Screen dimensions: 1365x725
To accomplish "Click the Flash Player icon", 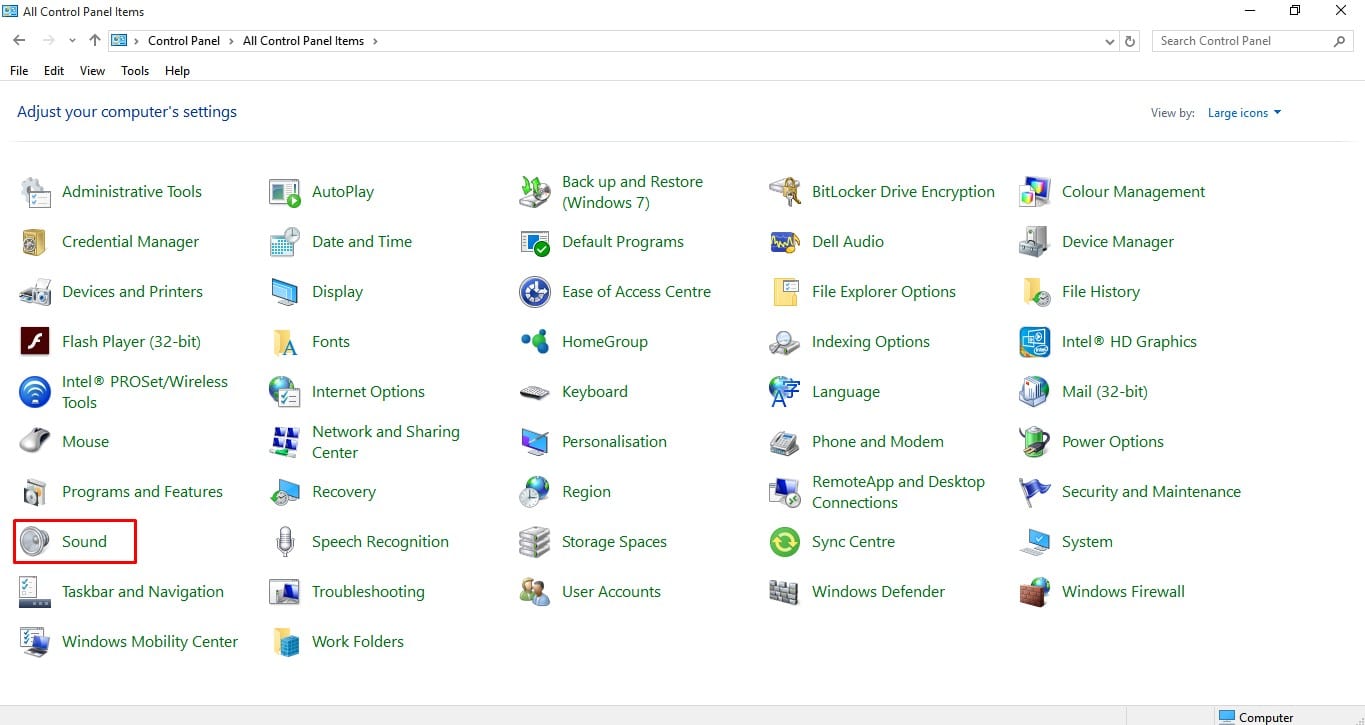I will click(x=35, y=342).
